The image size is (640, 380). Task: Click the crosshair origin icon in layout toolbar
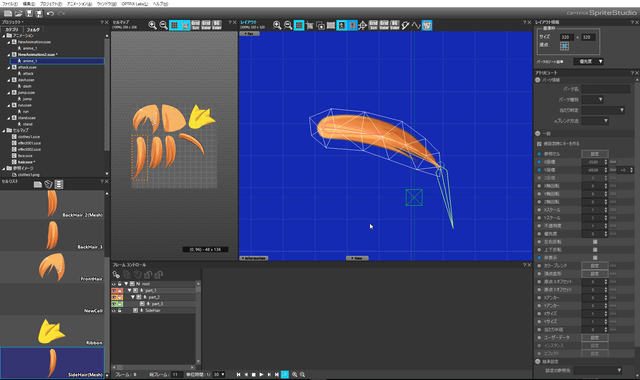[362, 26]
